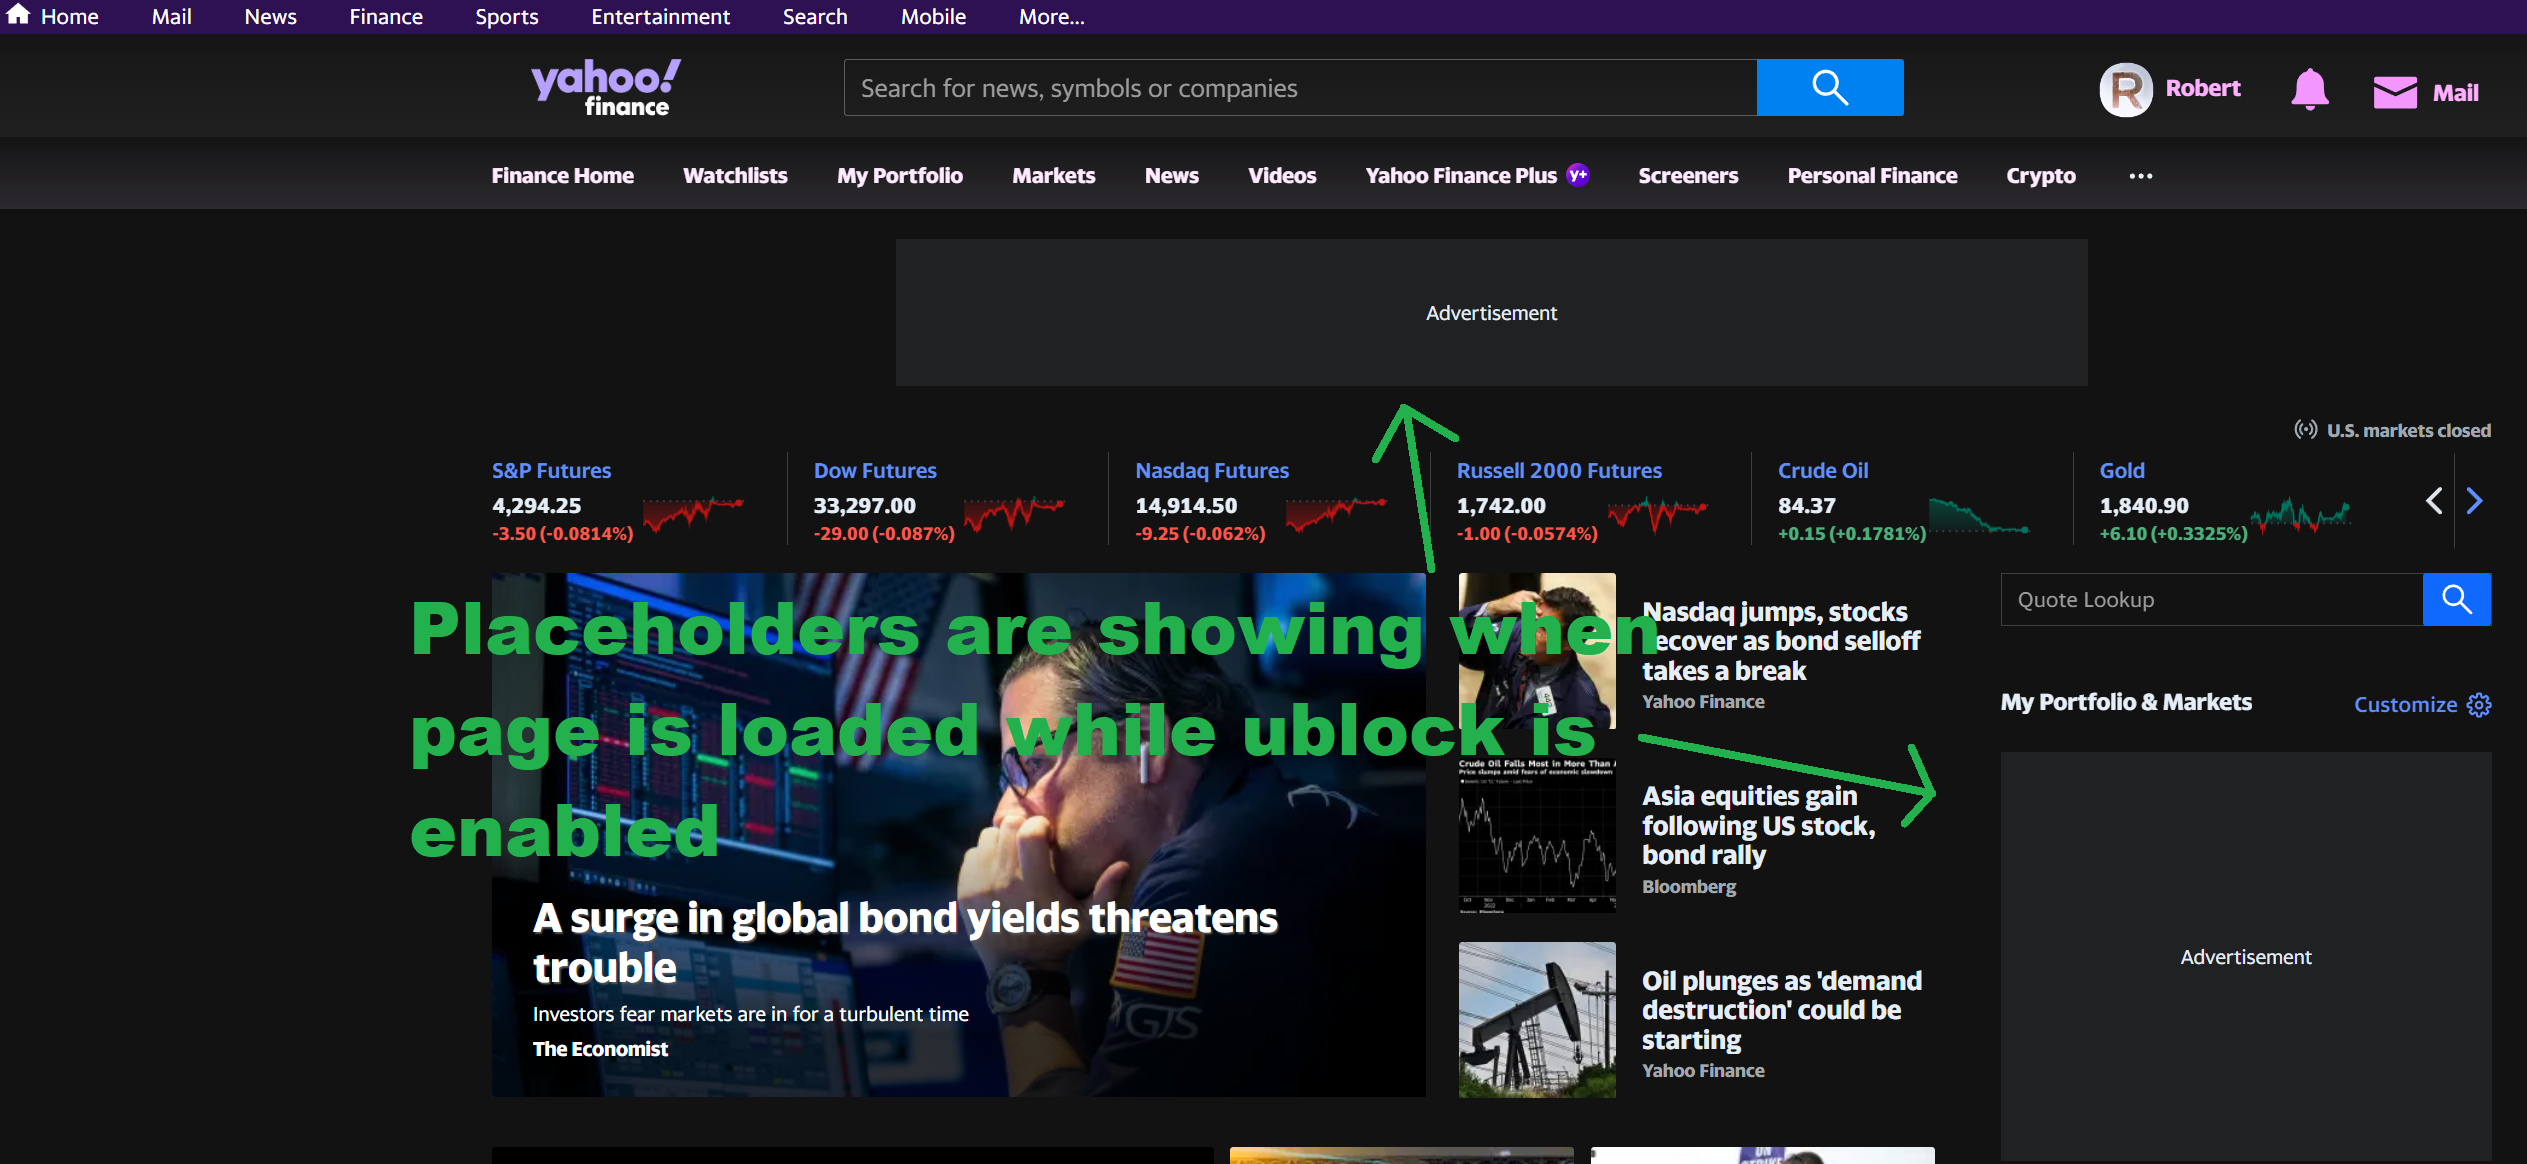The image size is (2527, 1164).
Task: Click the Yahoo Finance Plus link
Action: coord(1461,175)
